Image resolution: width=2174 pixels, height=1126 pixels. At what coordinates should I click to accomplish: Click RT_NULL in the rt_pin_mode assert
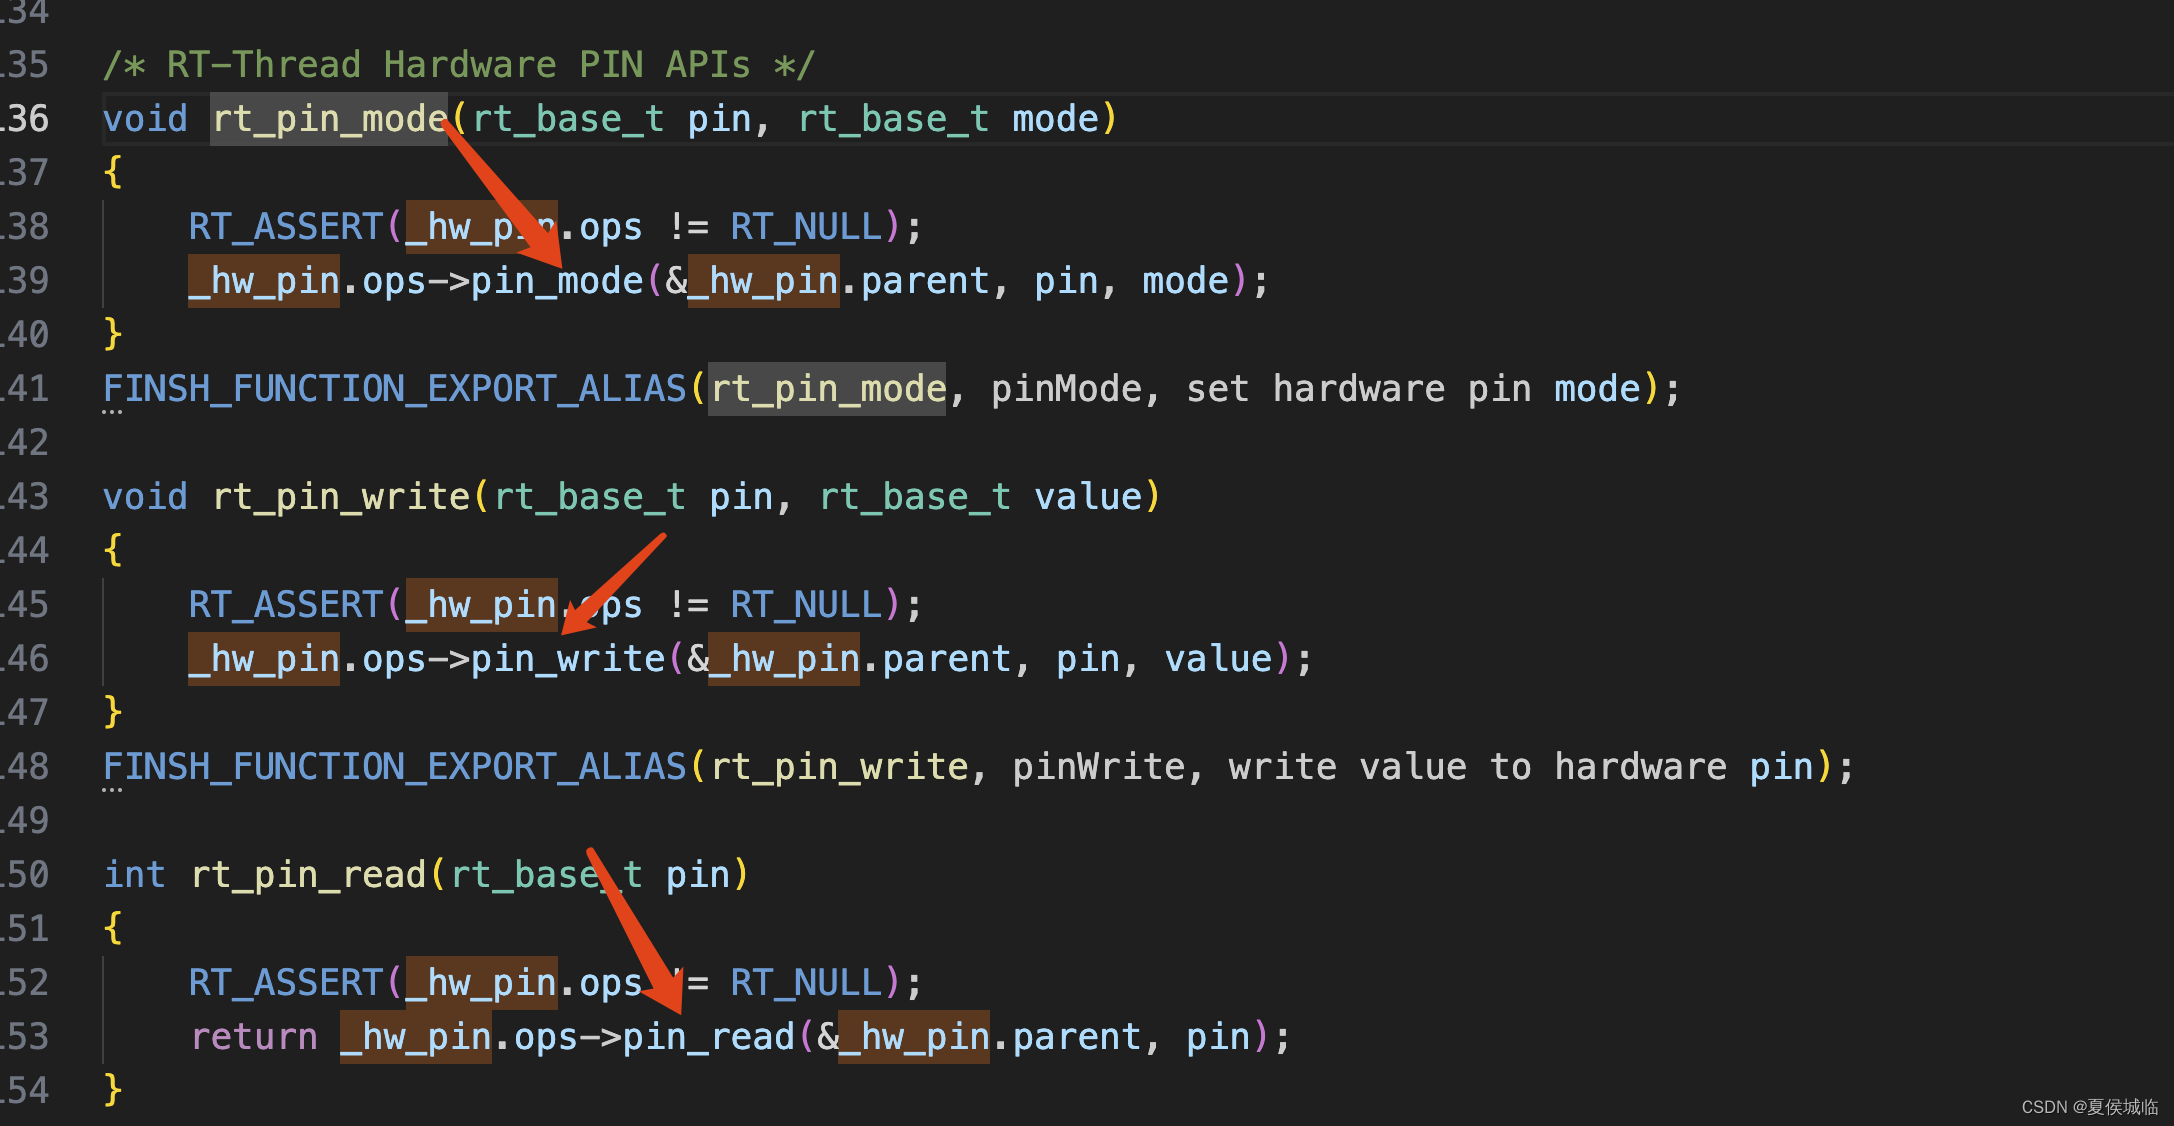click(806, 227)
